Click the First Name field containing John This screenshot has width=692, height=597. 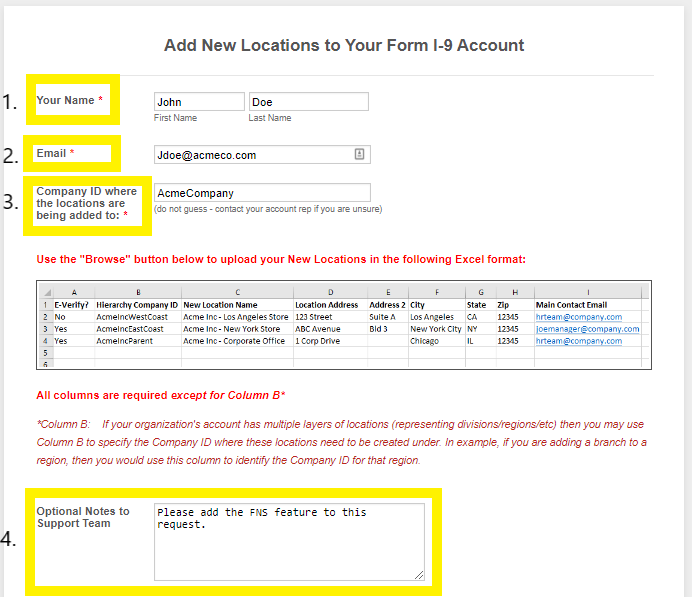(x=198, y=102)
